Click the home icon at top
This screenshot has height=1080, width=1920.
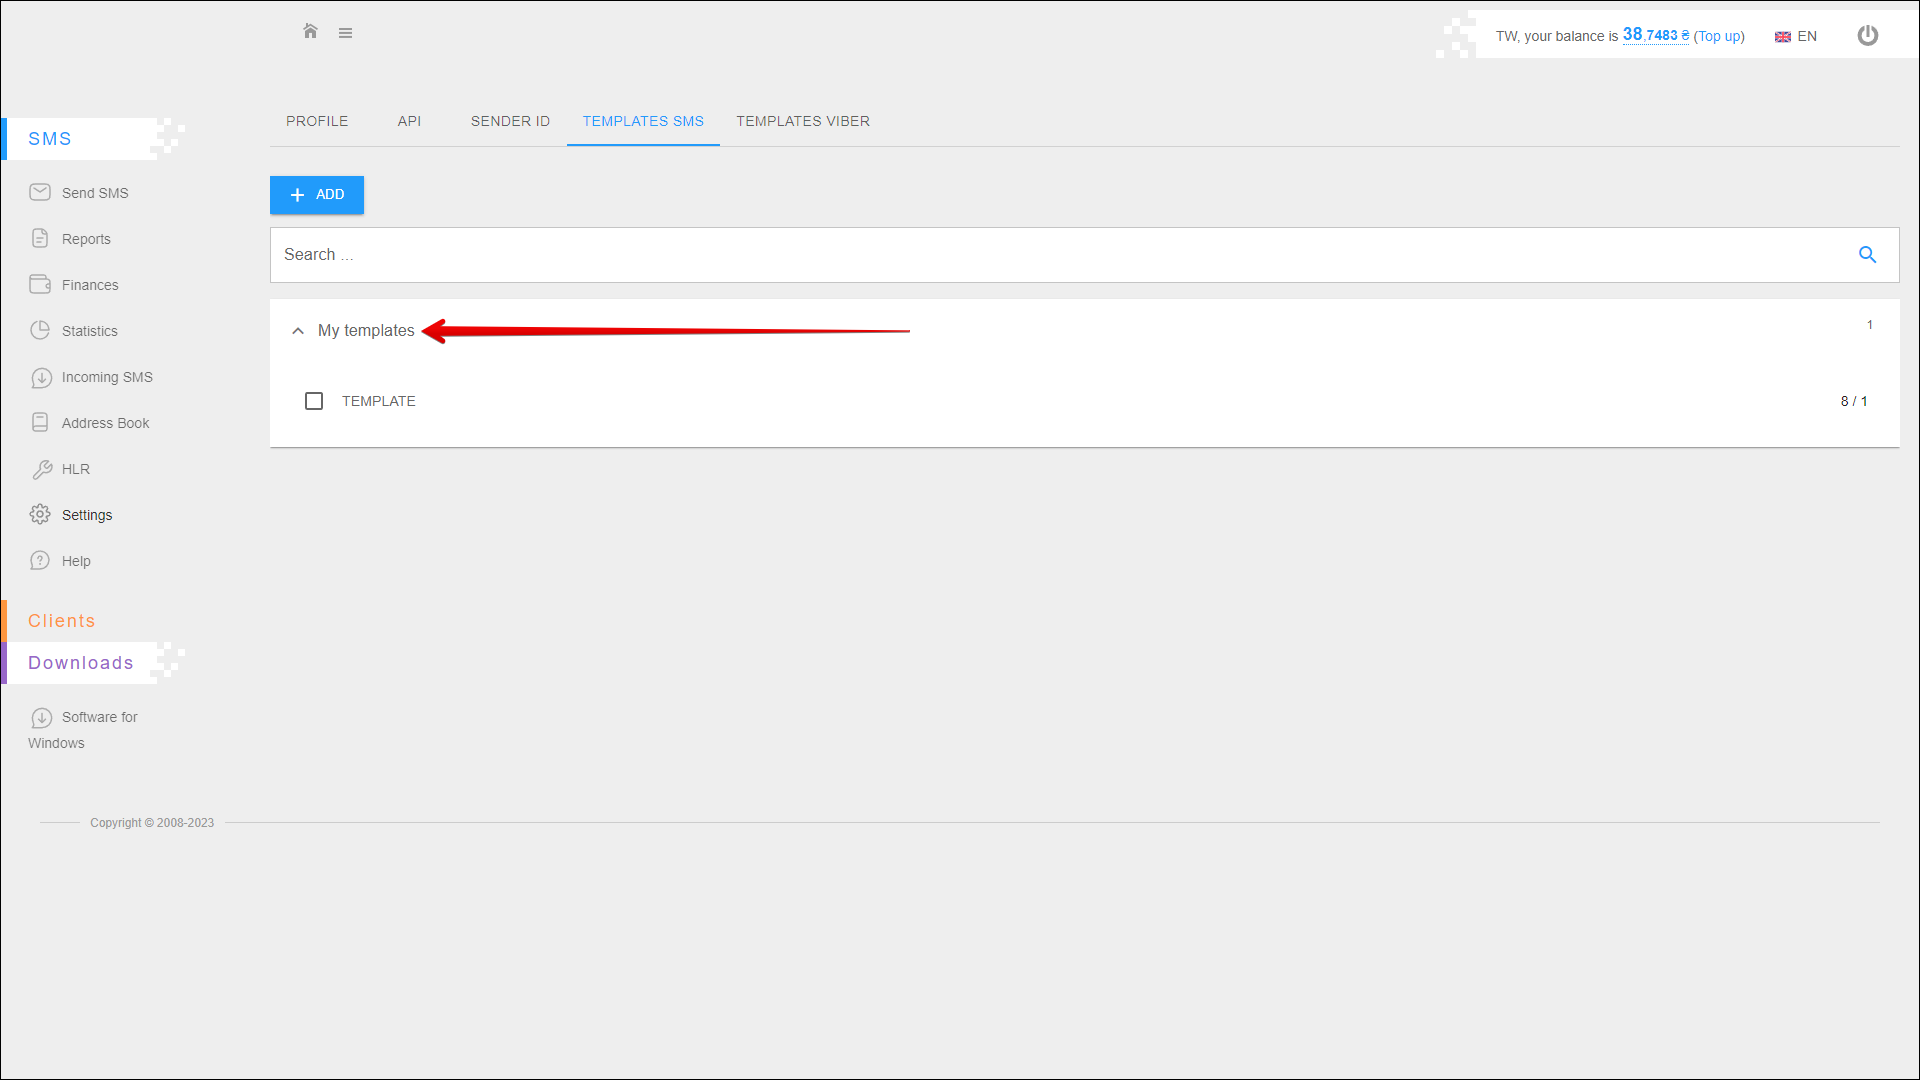[x=310, y=31]
